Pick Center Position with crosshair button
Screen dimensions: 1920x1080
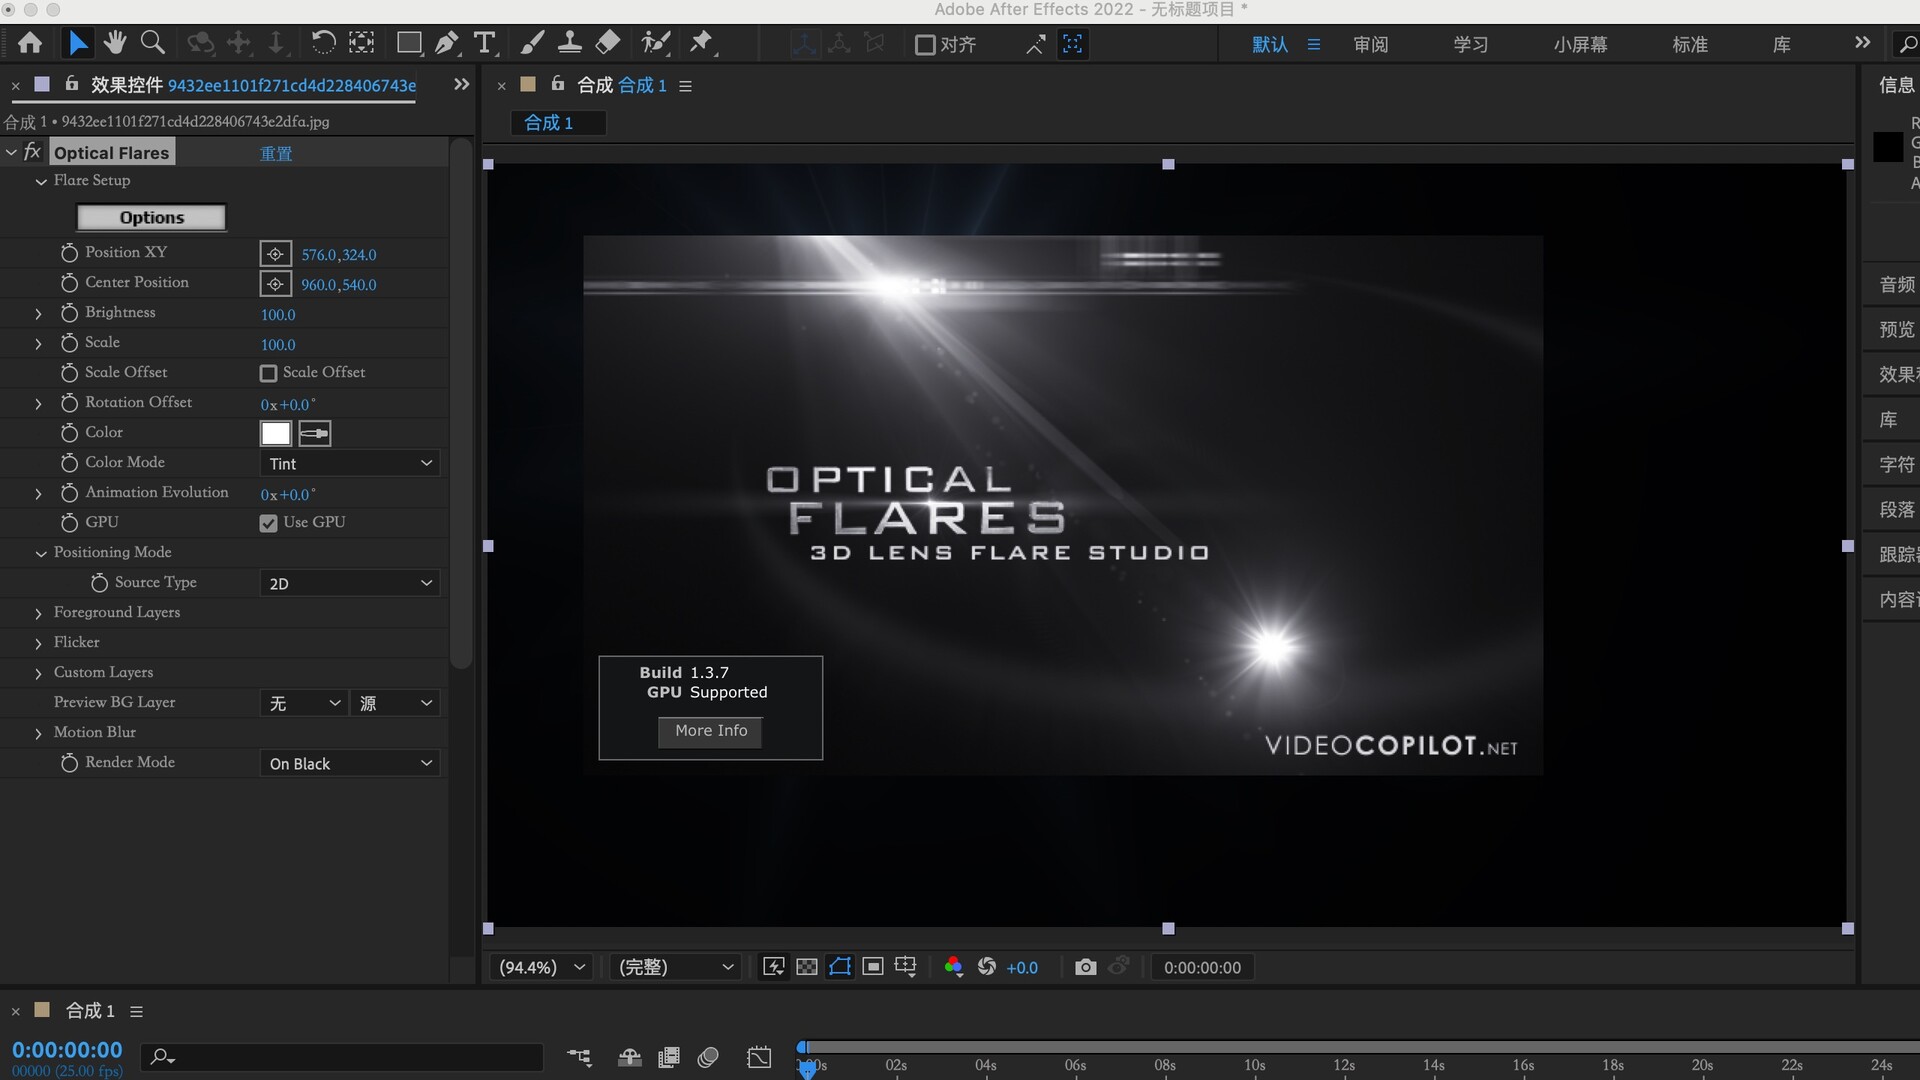coord(275,284)
